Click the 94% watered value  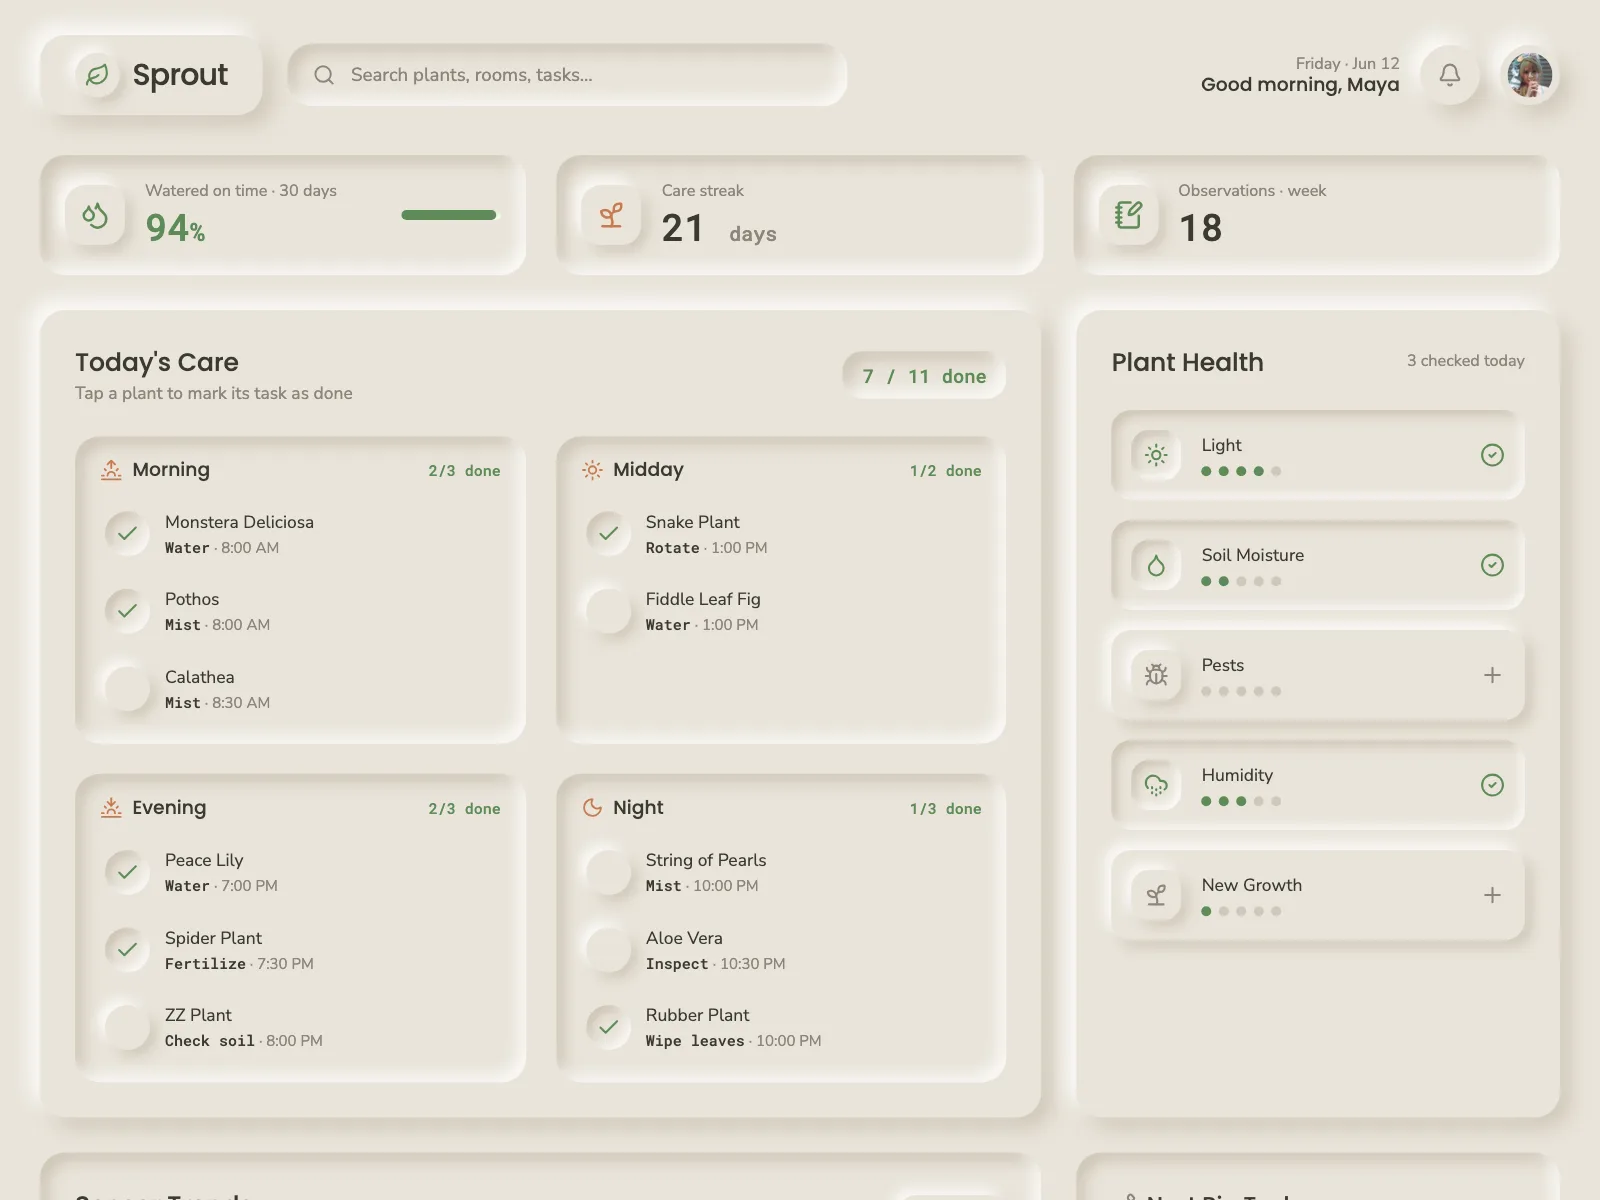coord(175,228)
